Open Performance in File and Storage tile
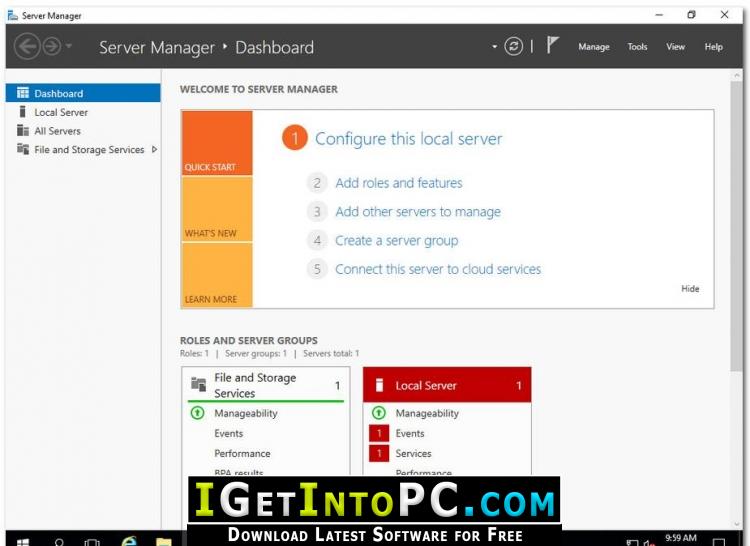750x546 pixels. [x=242, y=454]
